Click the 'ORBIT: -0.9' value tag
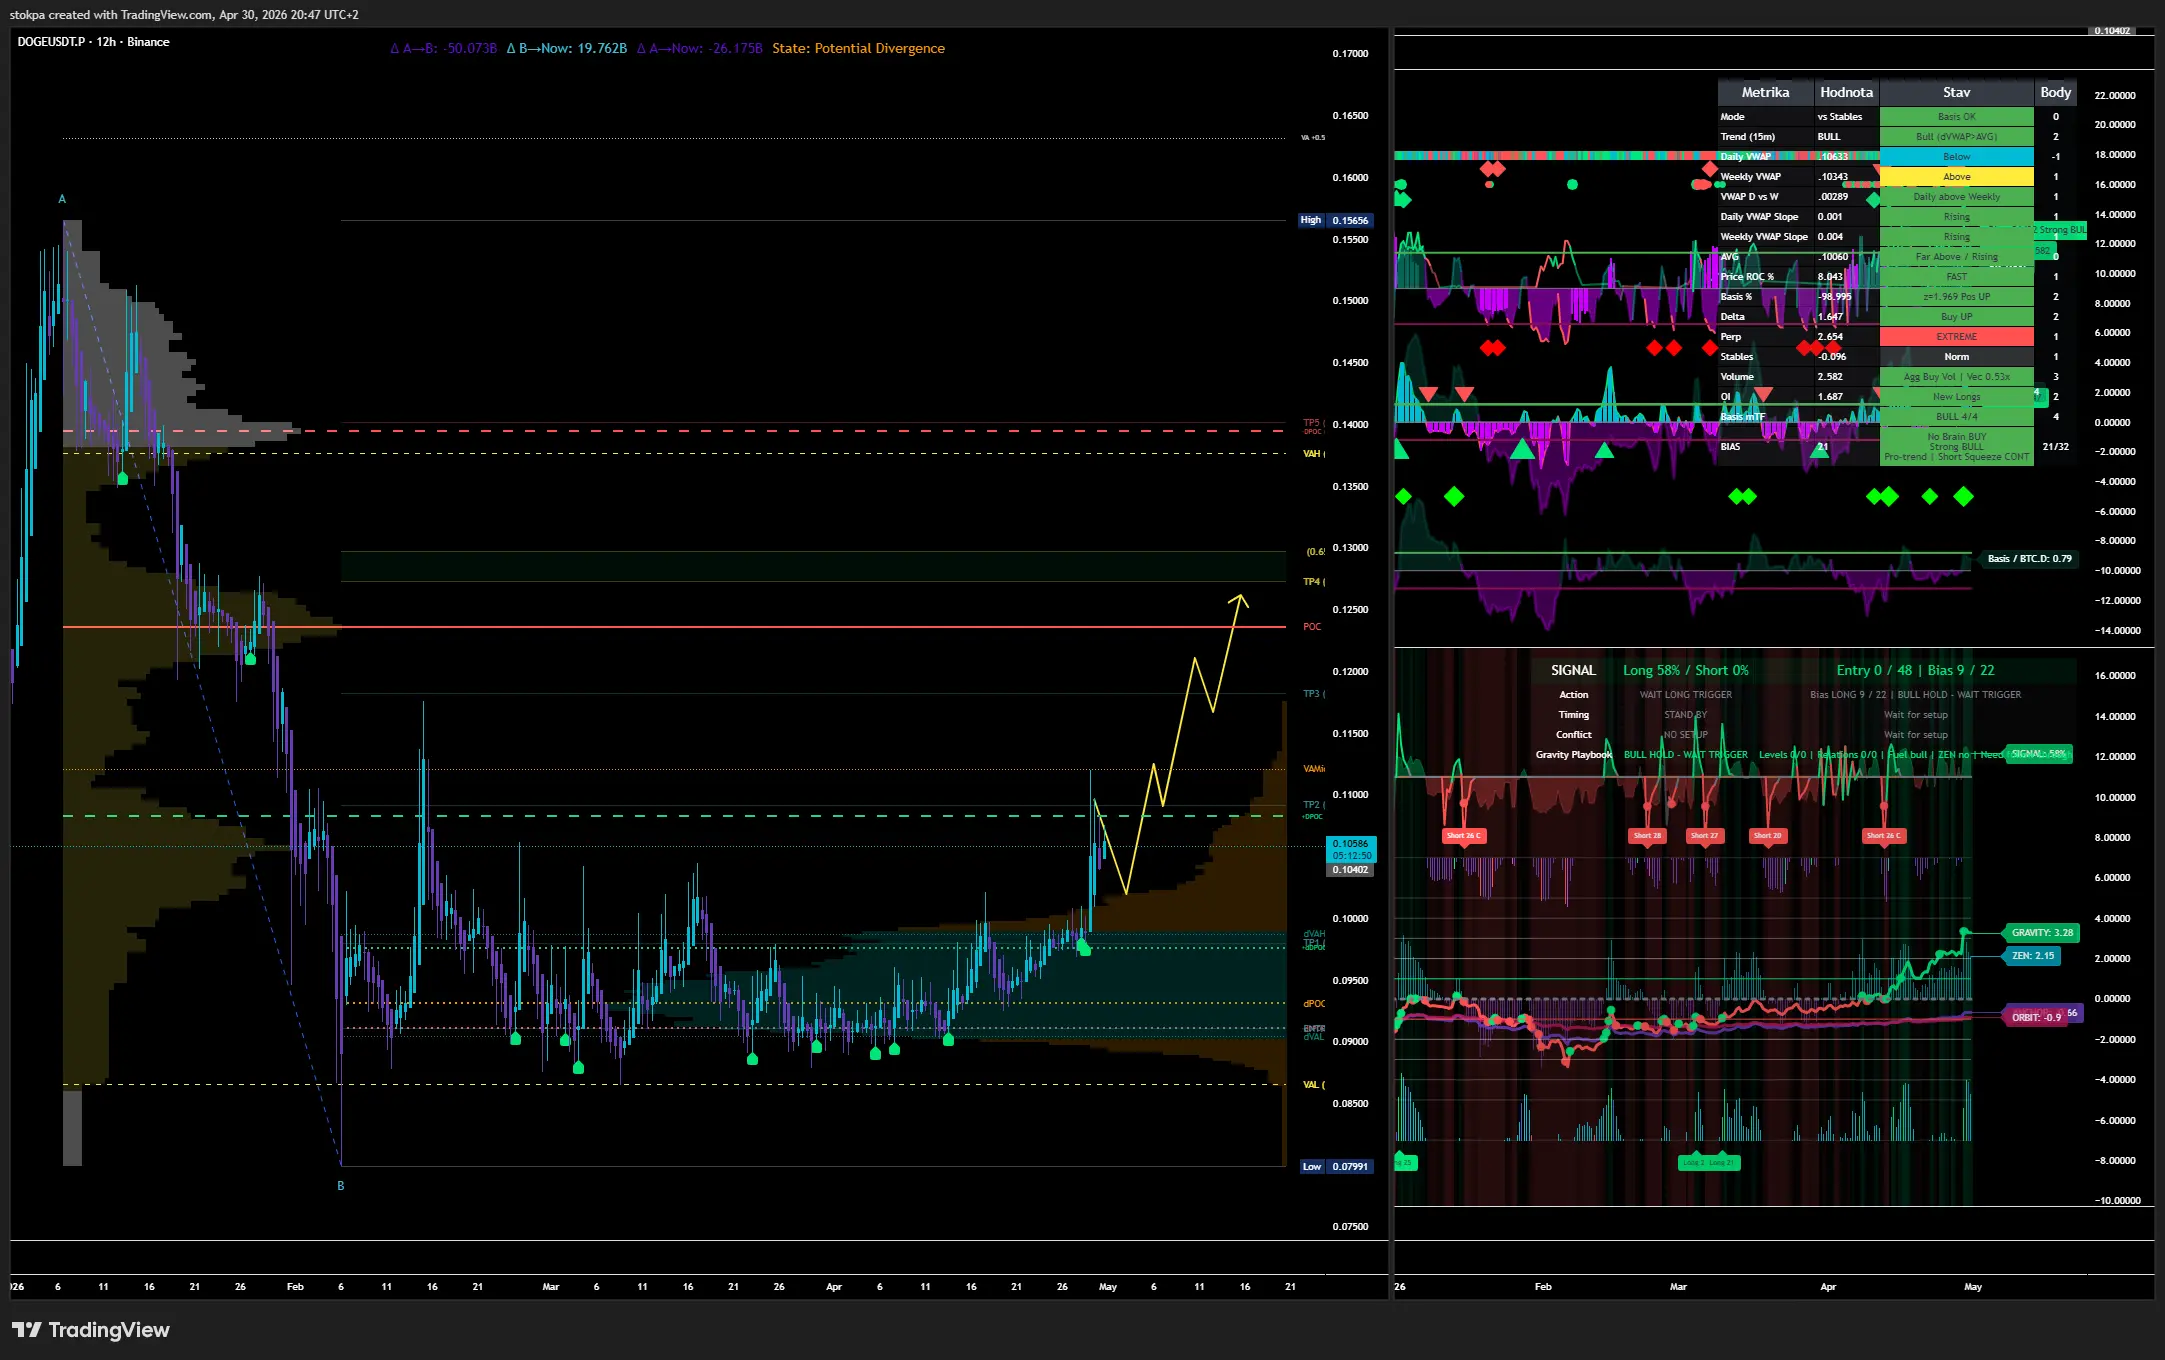Screen dimensions: 2165x1360 coord(2036,1017)
